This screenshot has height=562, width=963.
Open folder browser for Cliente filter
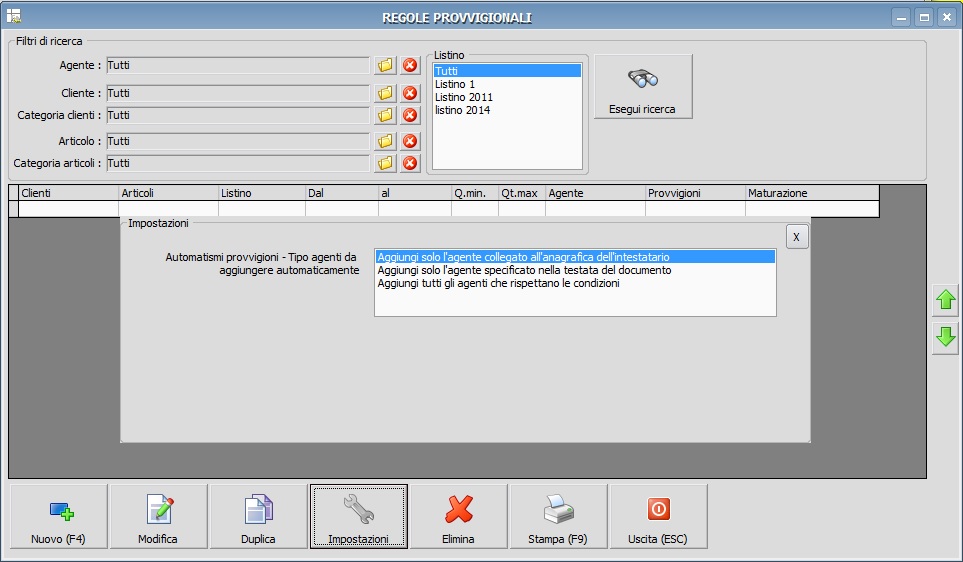click(385, 93)
